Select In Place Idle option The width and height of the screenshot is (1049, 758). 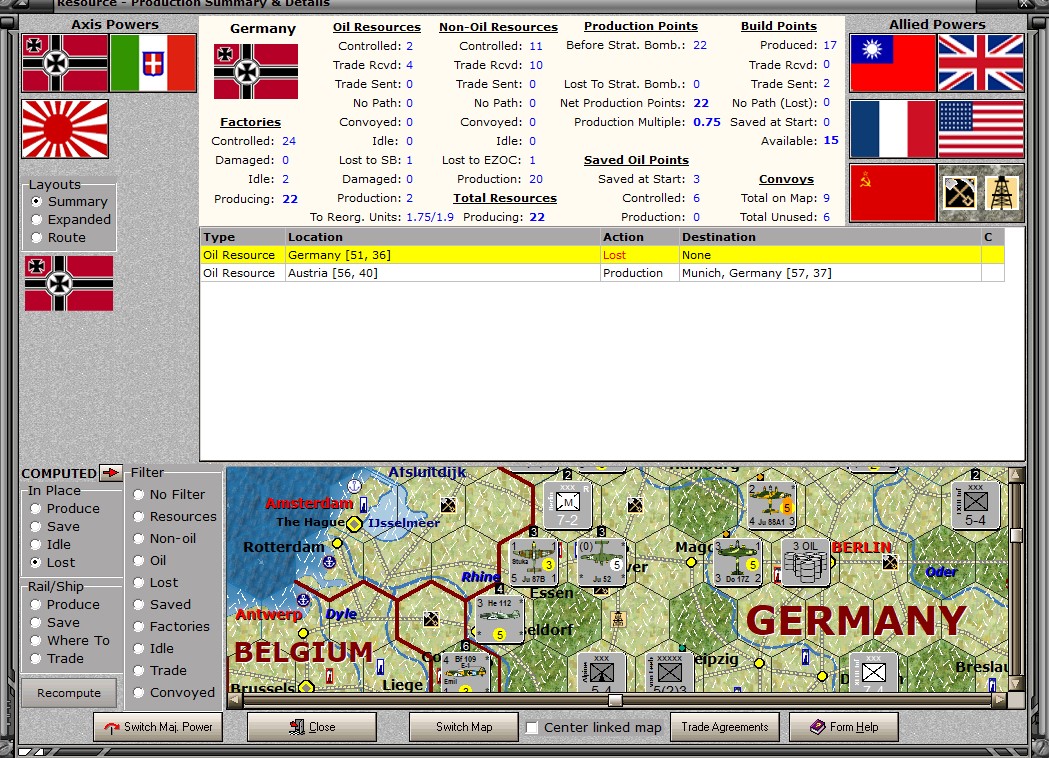click(51, 545)
